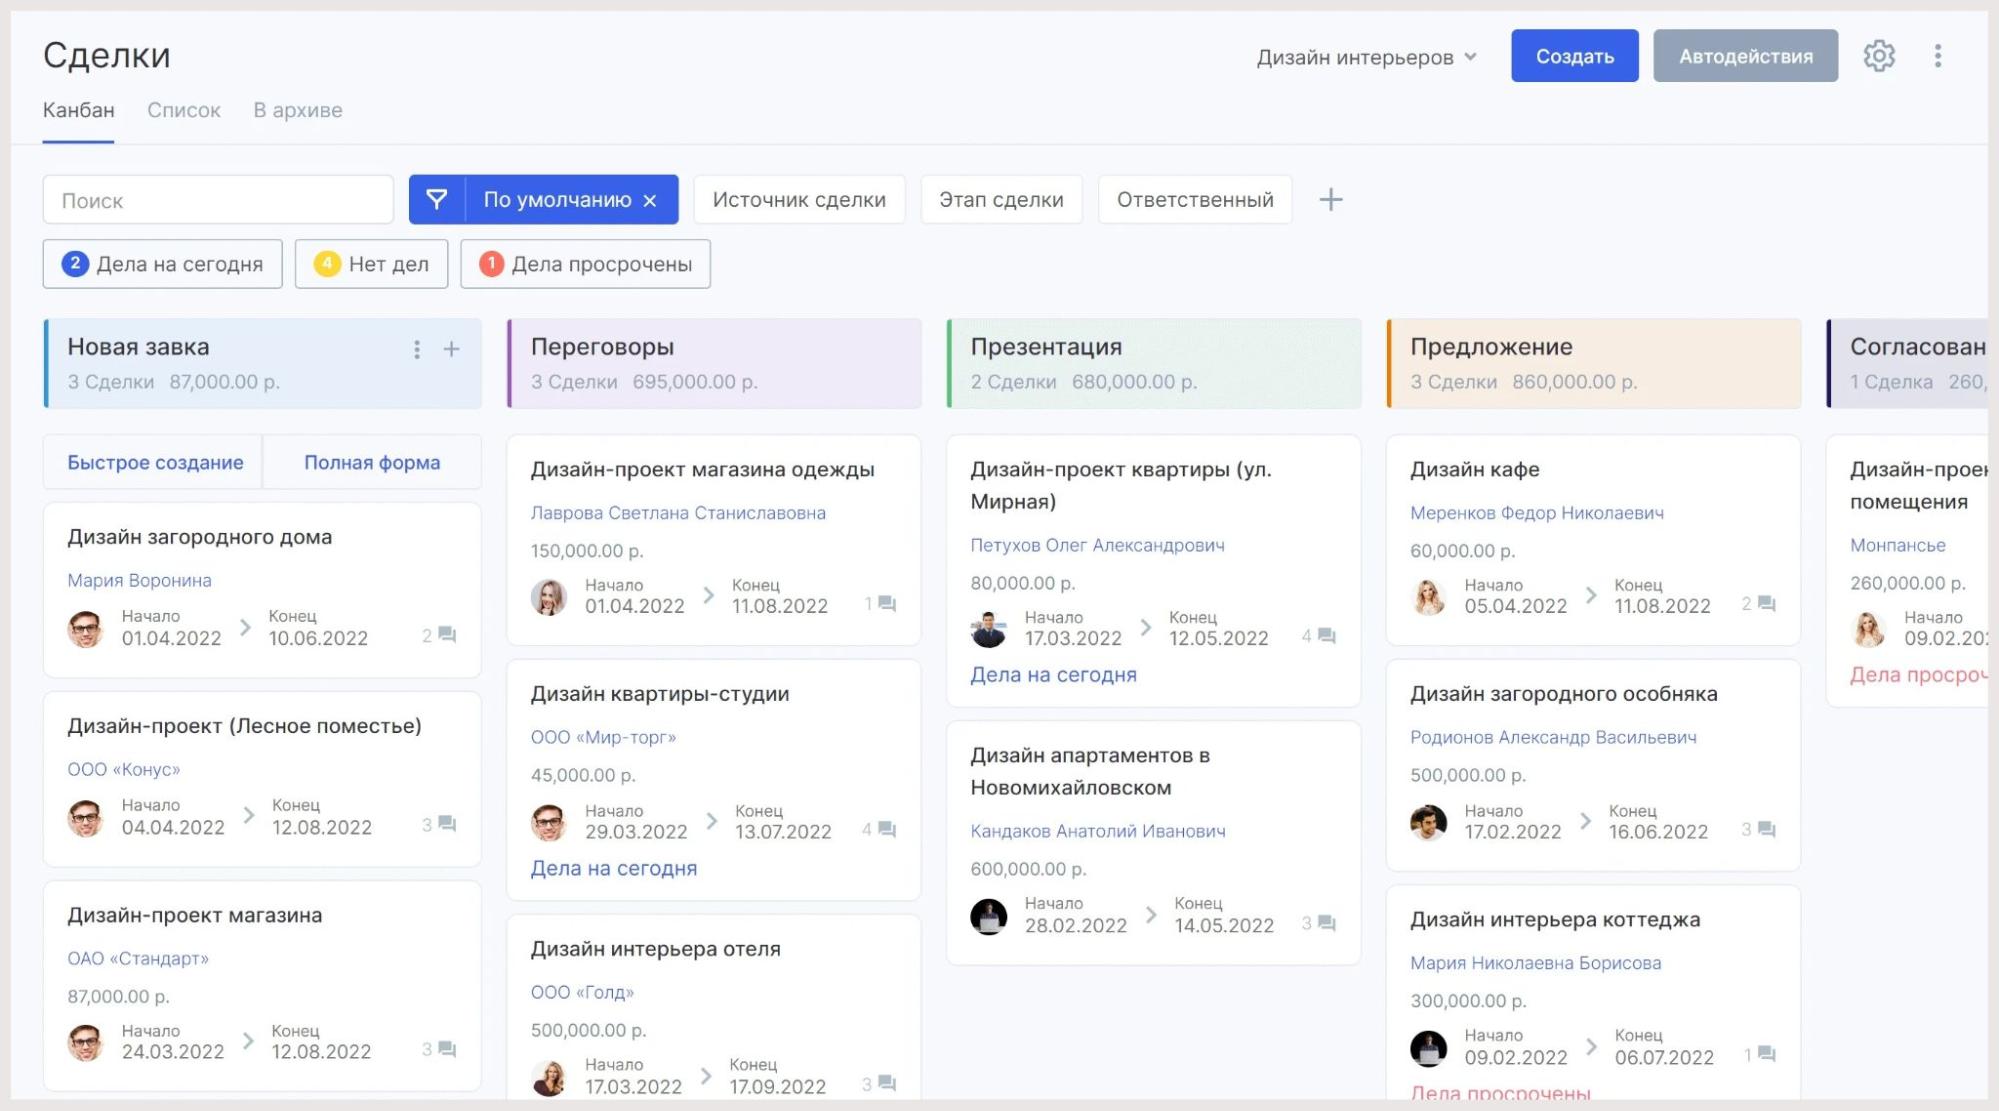Toggle Нет дел filter
Image resolution: width=1999 pixels, height=1111 pixels.
371,264
